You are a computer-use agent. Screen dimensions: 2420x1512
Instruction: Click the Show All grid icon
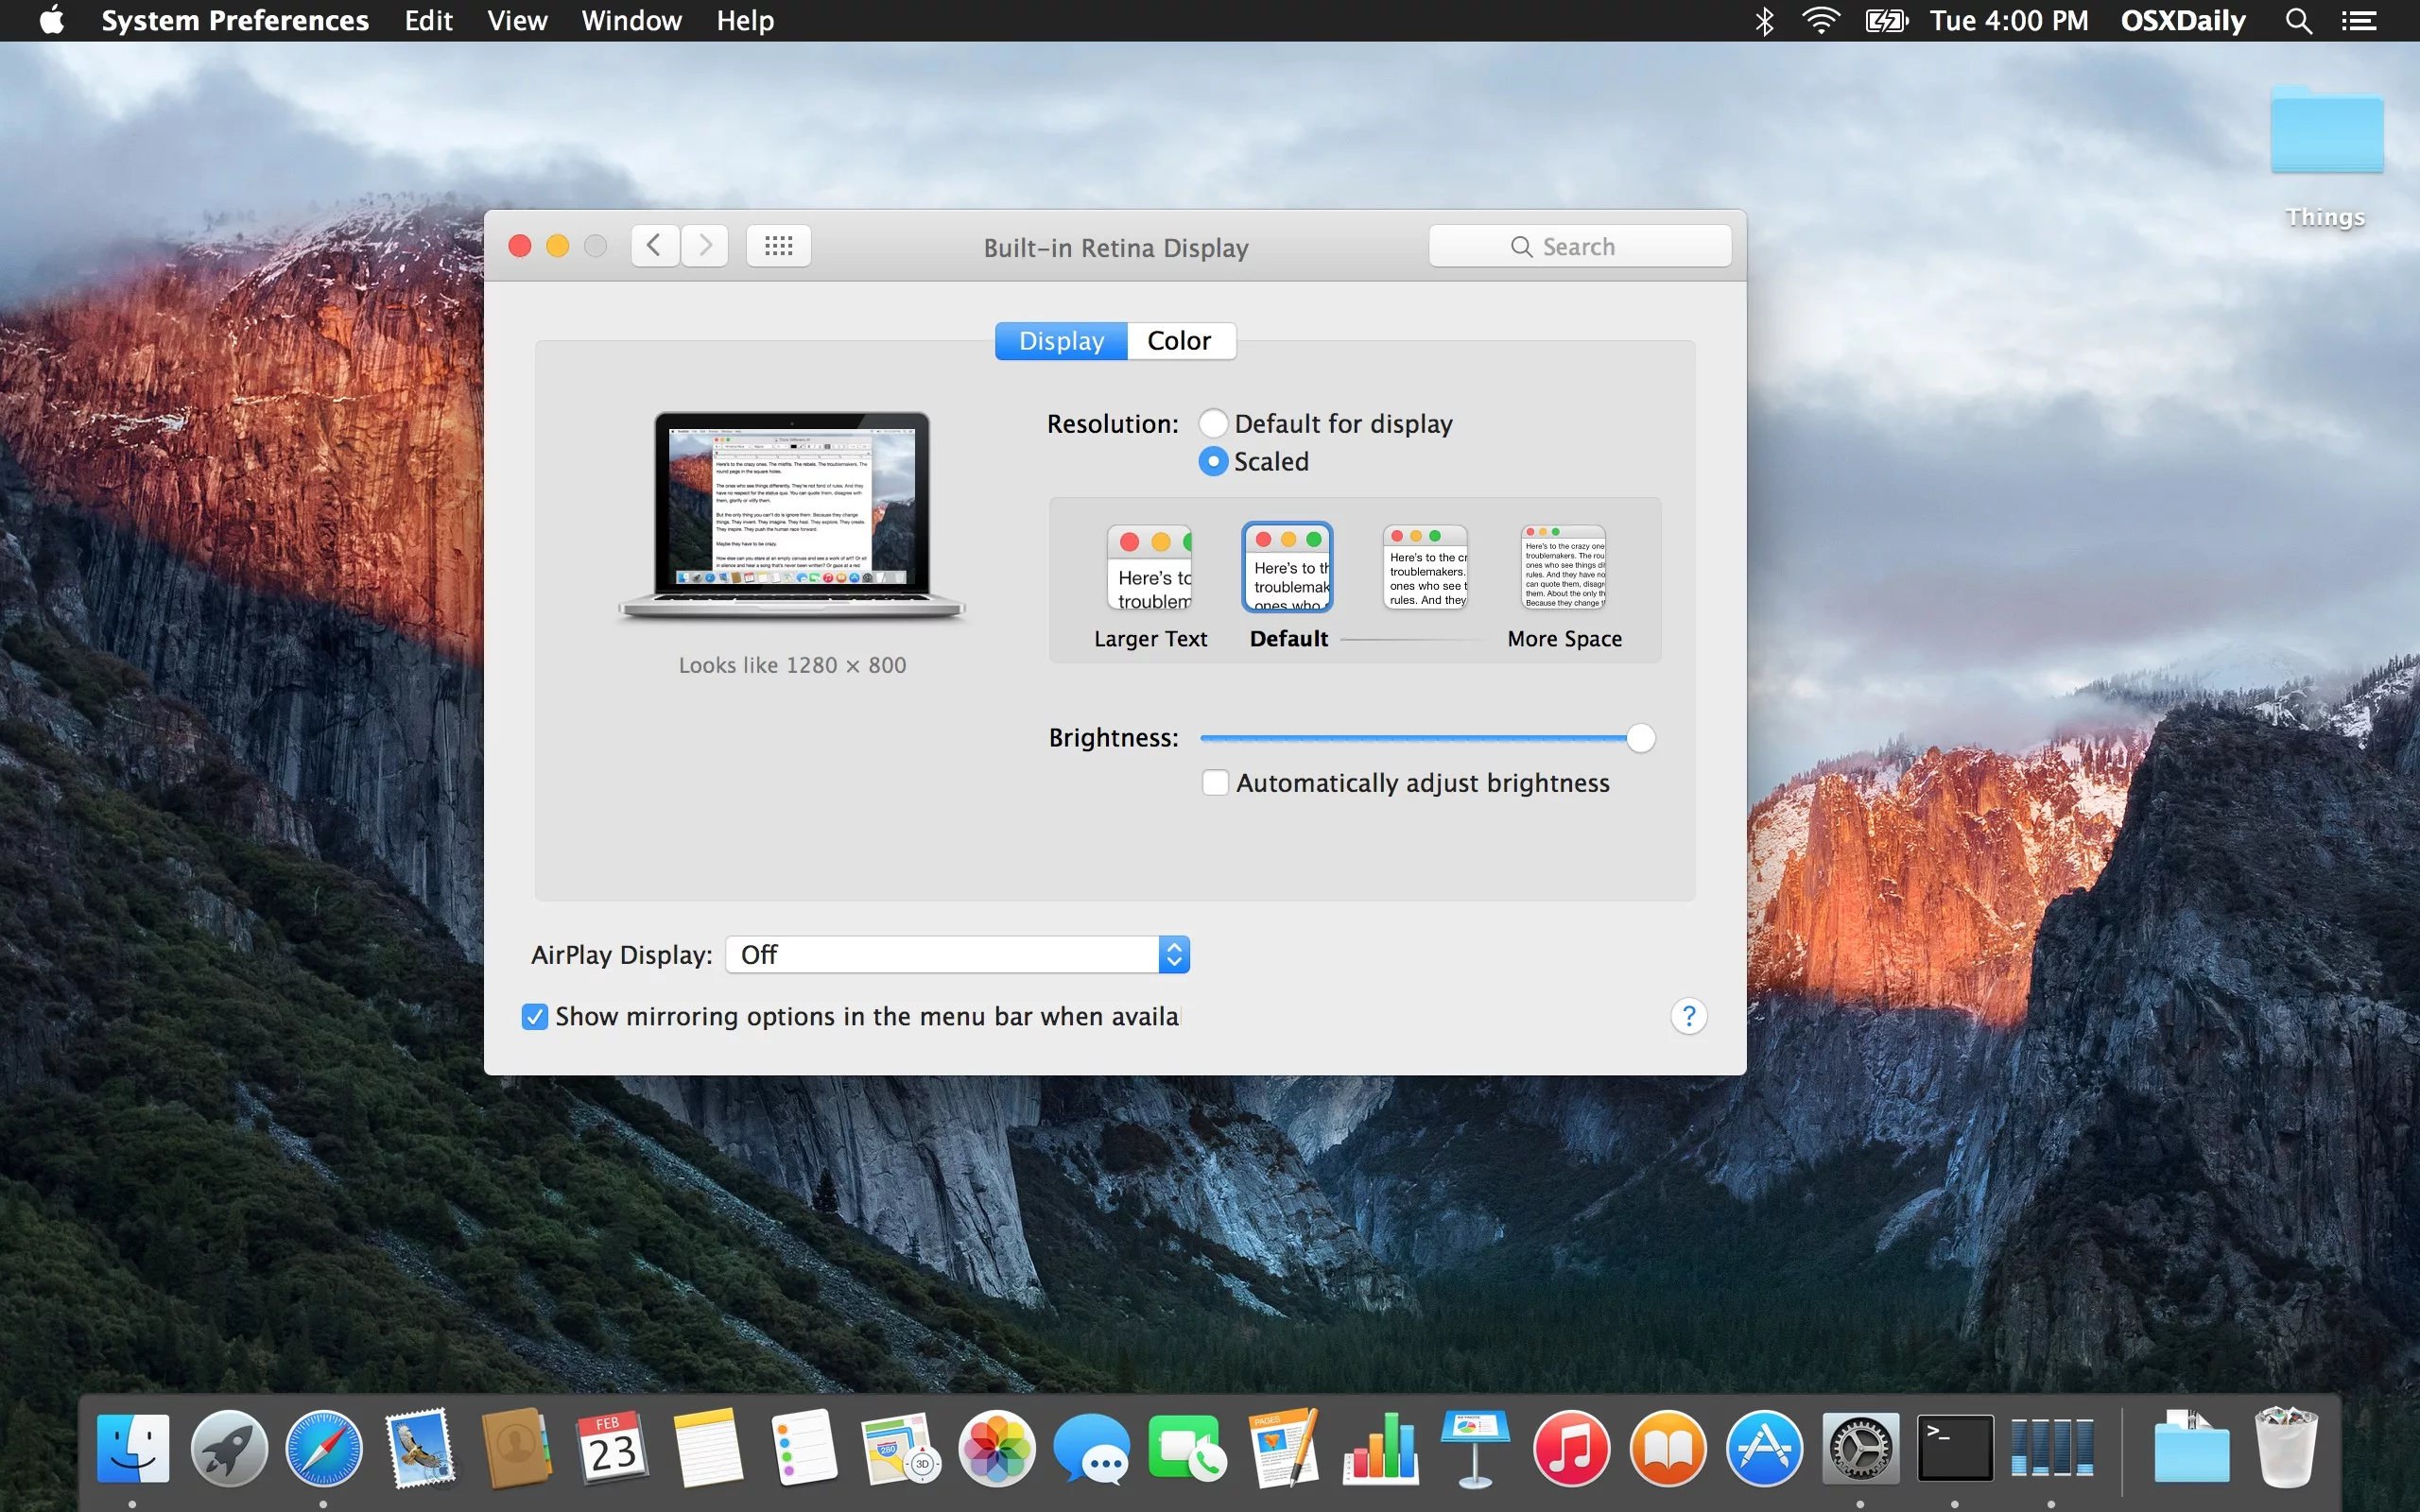pos(778,246)
